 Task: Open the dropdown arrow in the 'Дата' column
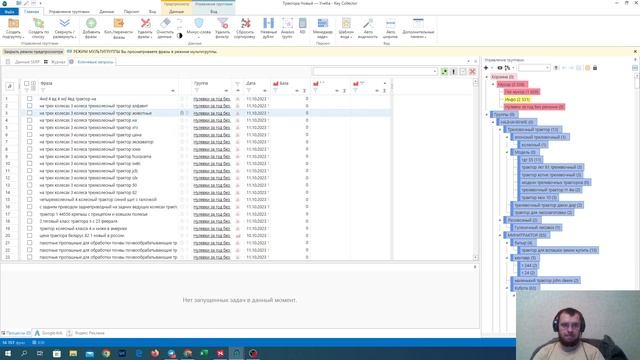(265, 91)
